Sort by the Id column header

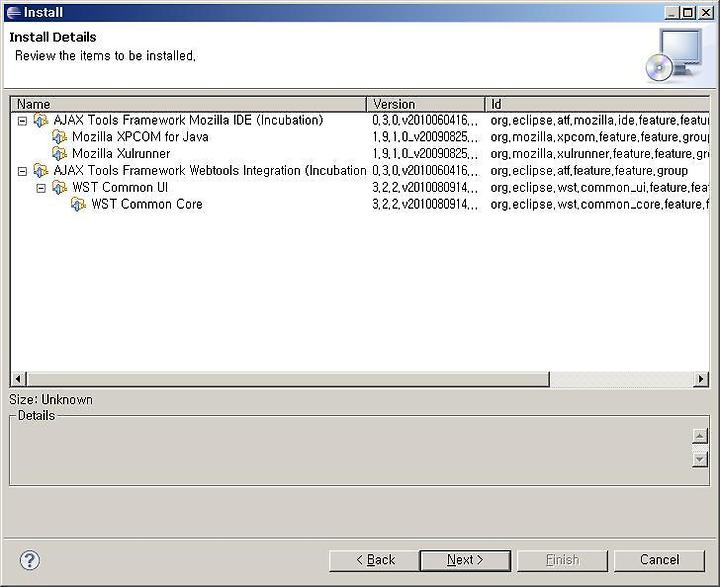[x=597, y=104]
